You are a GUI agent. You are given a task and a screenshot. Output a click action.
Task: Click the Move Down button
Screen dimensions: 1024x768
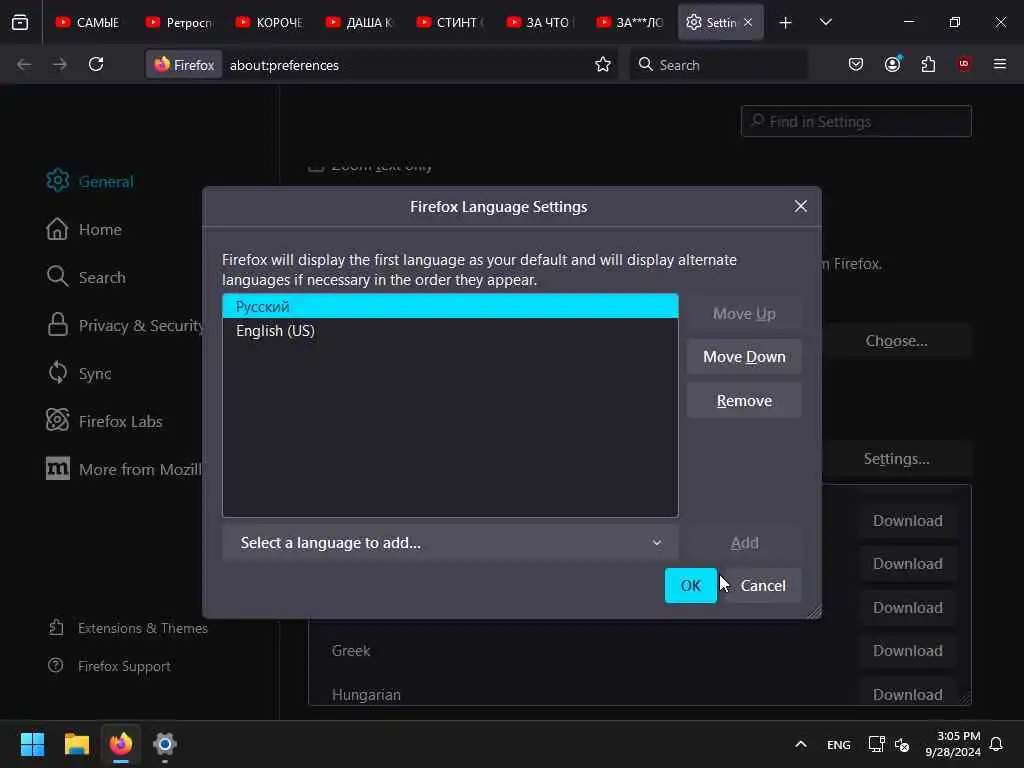point(744,357)
